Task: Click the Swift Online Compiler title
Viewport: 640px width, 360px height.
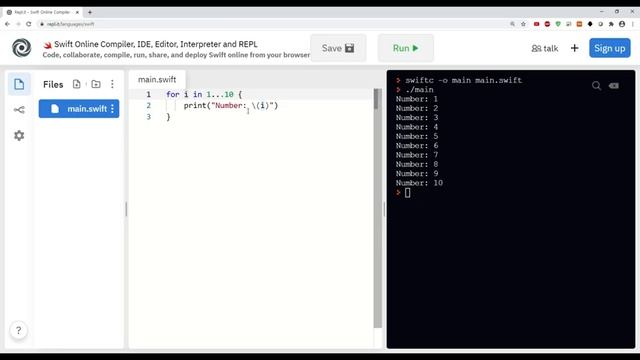Action: pos(156,44)
